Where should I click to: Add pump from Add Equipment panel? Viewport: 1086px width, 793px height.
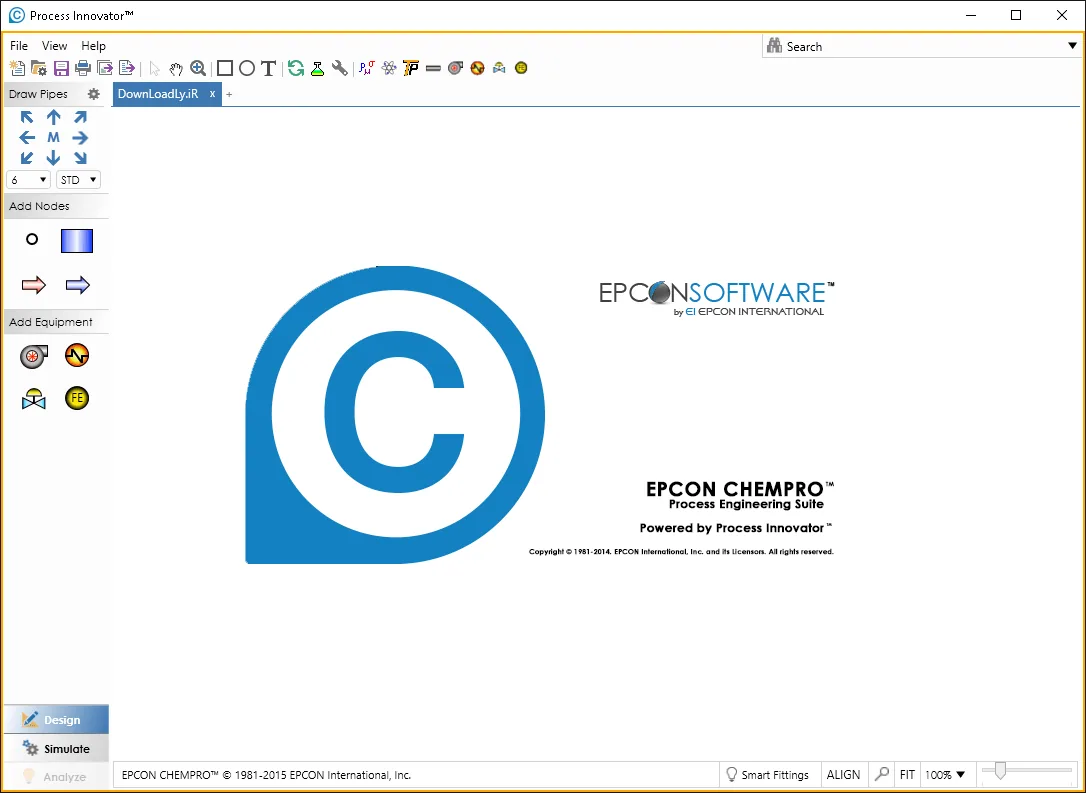click(33, 356)
